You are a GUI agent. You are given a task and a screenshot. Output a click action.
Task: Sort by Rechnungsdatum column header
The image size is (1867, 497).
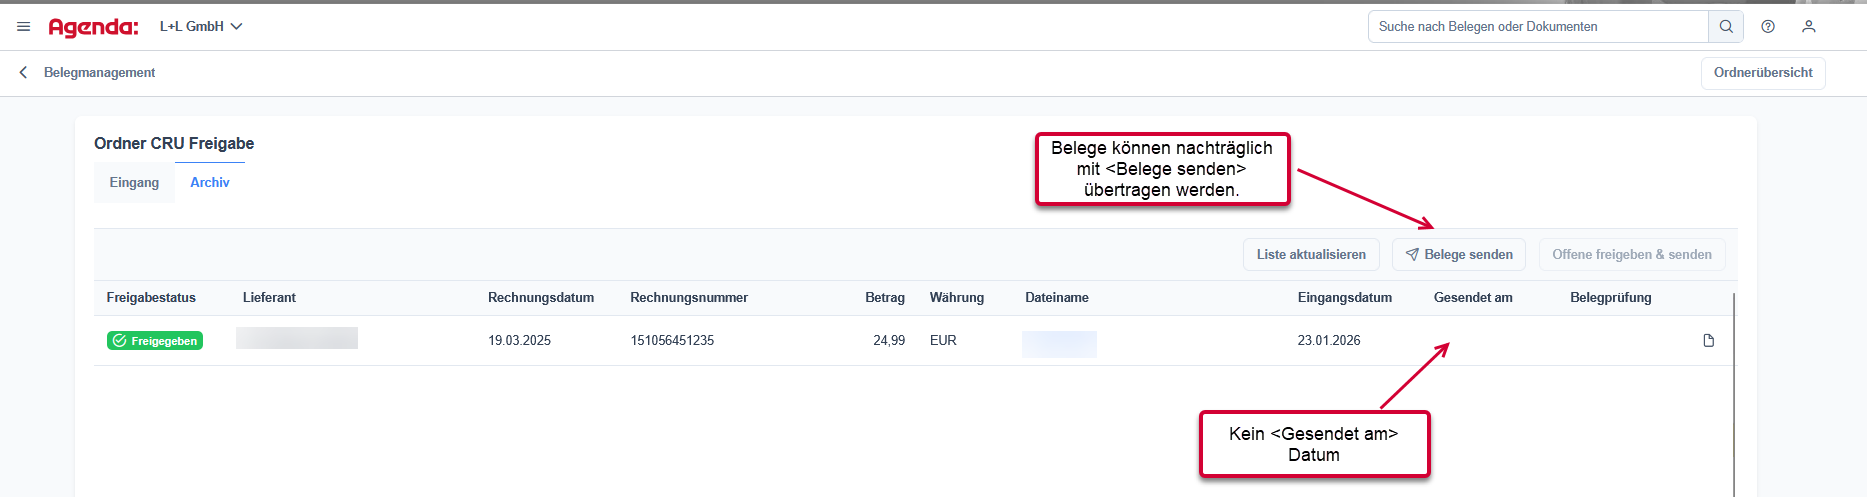541,298
